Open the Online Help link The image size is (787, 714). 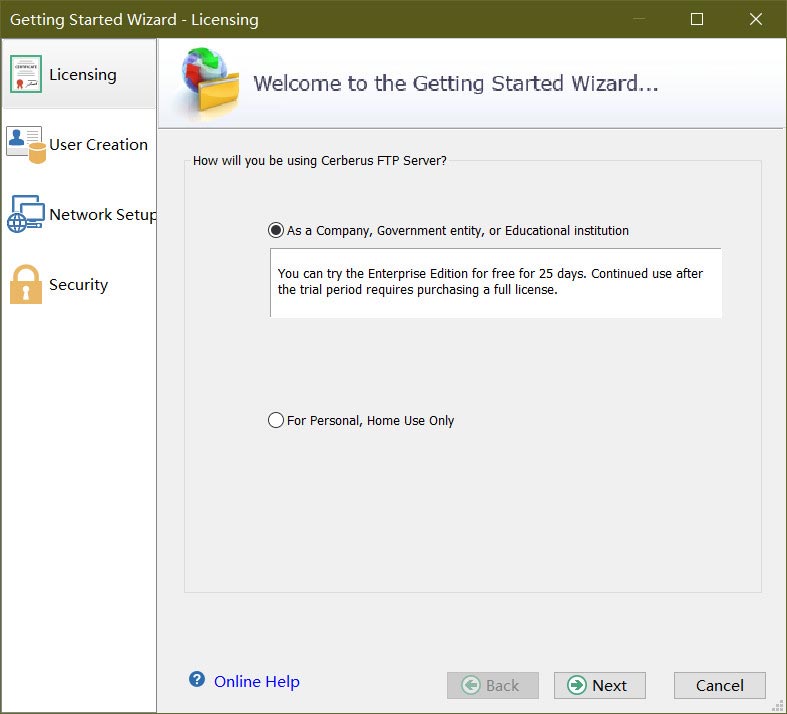pos(256,681)
